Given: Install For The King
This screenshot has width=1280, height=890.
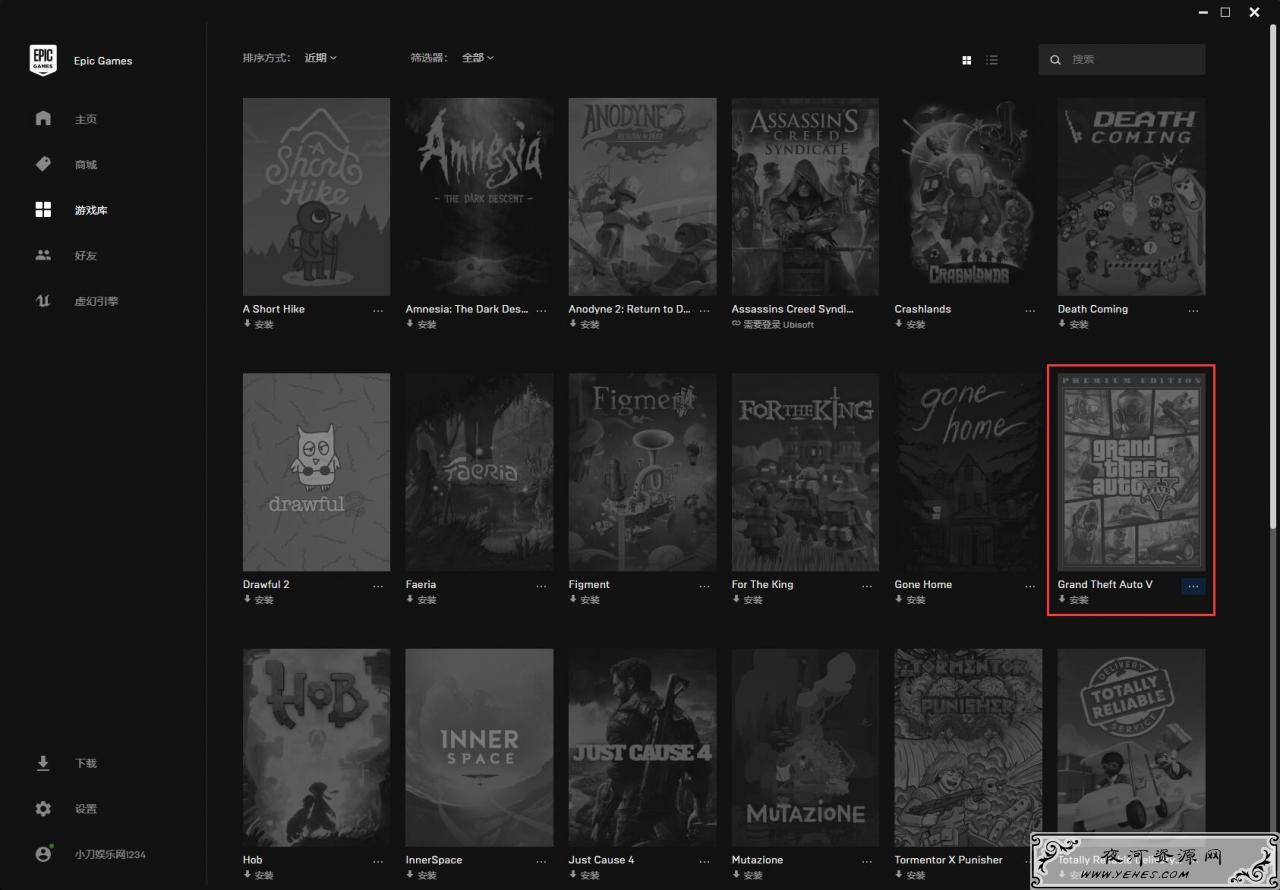Looking at the screenshot, I should point(747,600).
